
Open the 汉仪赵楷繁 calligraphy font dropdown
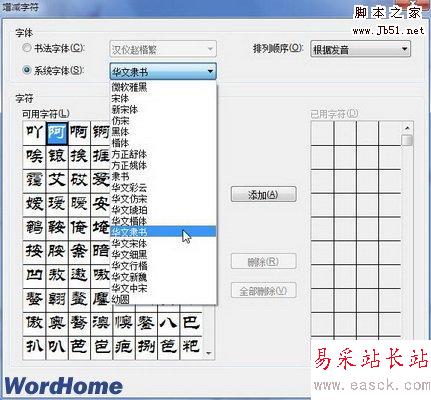click(163, 50)
